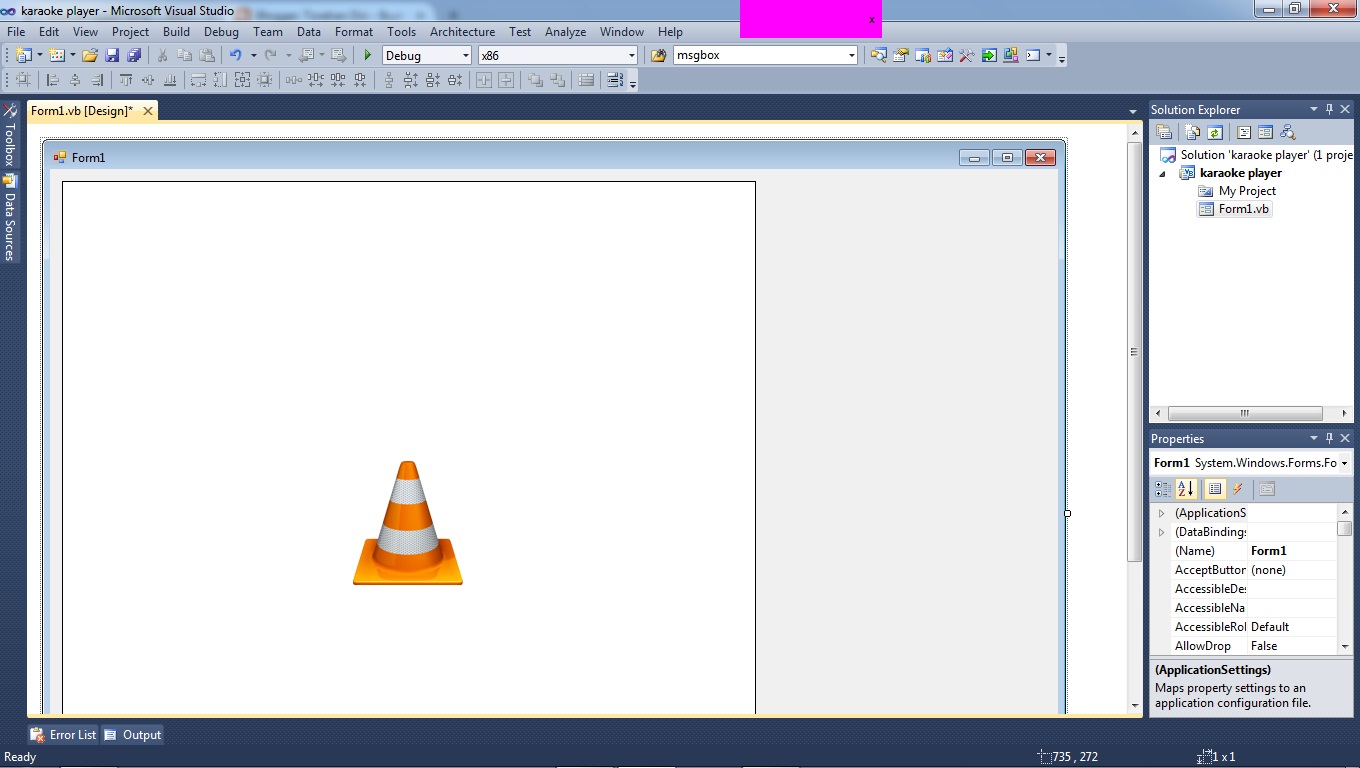Open the Output panel

[x=132, y=735]
